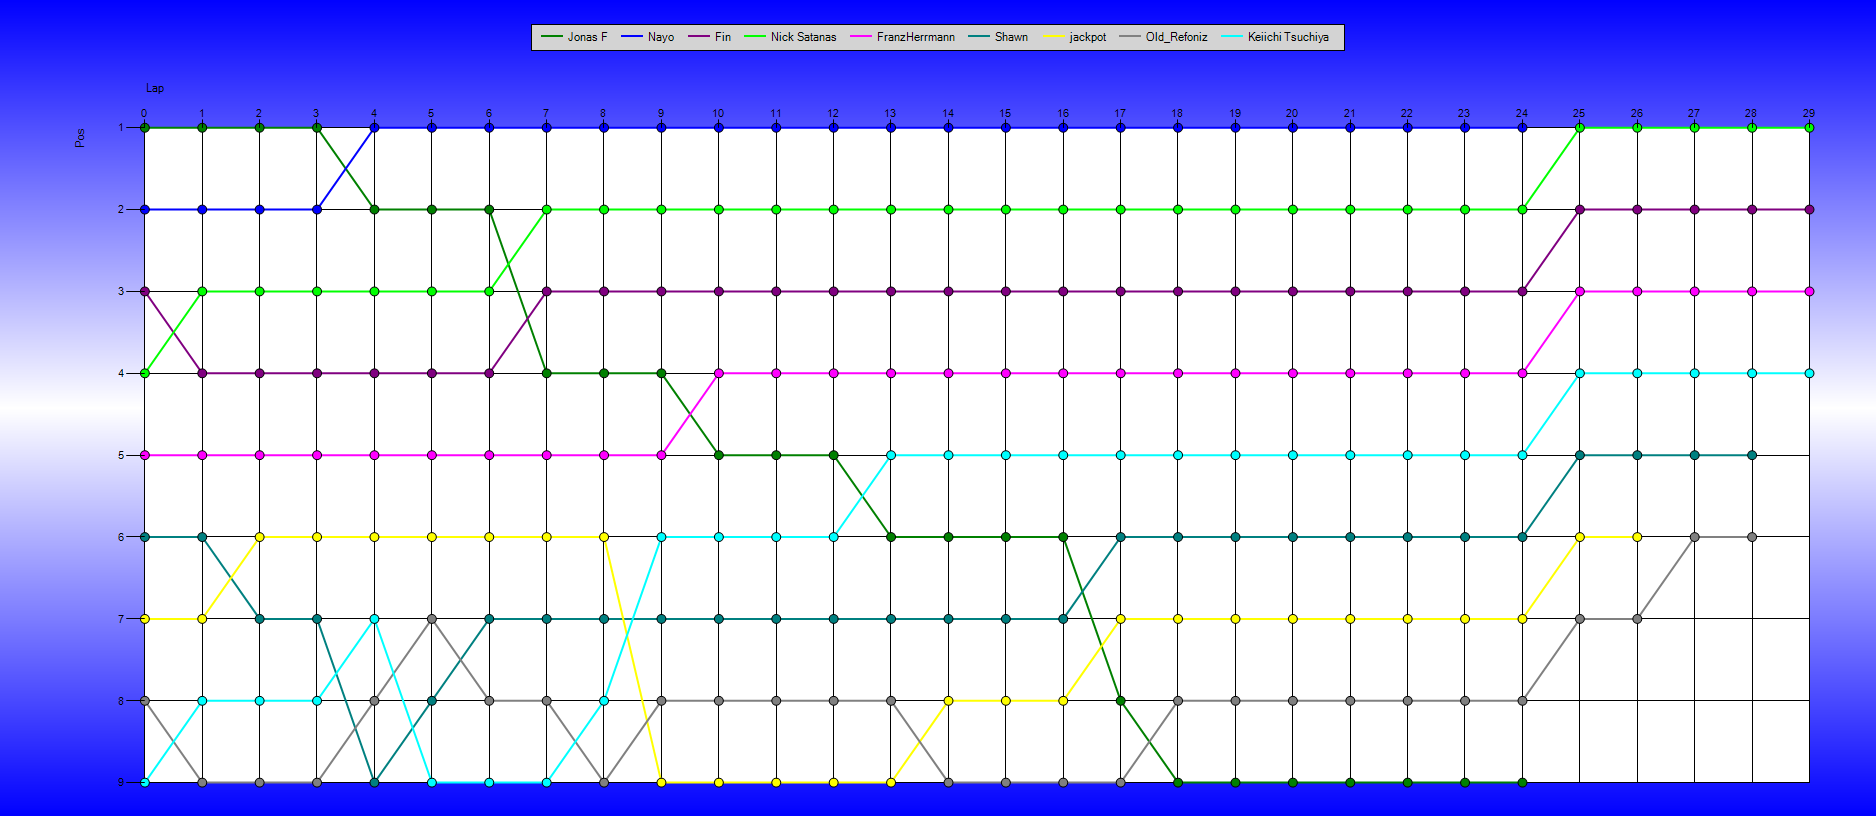Select jackpot in the legend

coord(1075,37)
